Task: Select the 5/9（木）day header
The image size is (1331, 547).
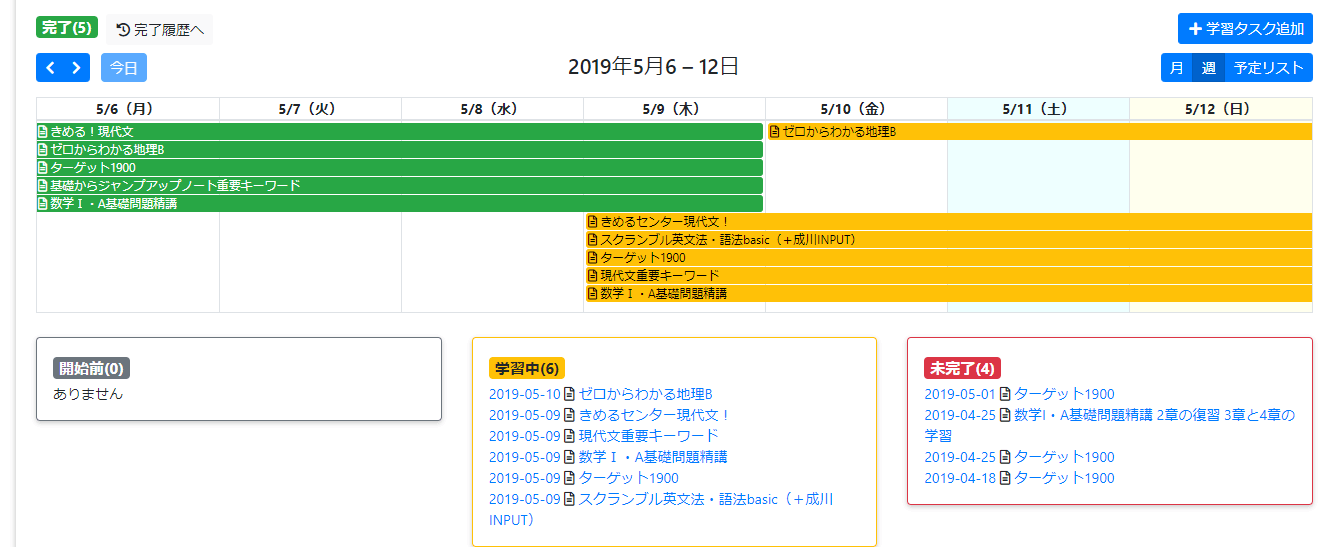Action: pyautogui.click(x=674, y=109)
